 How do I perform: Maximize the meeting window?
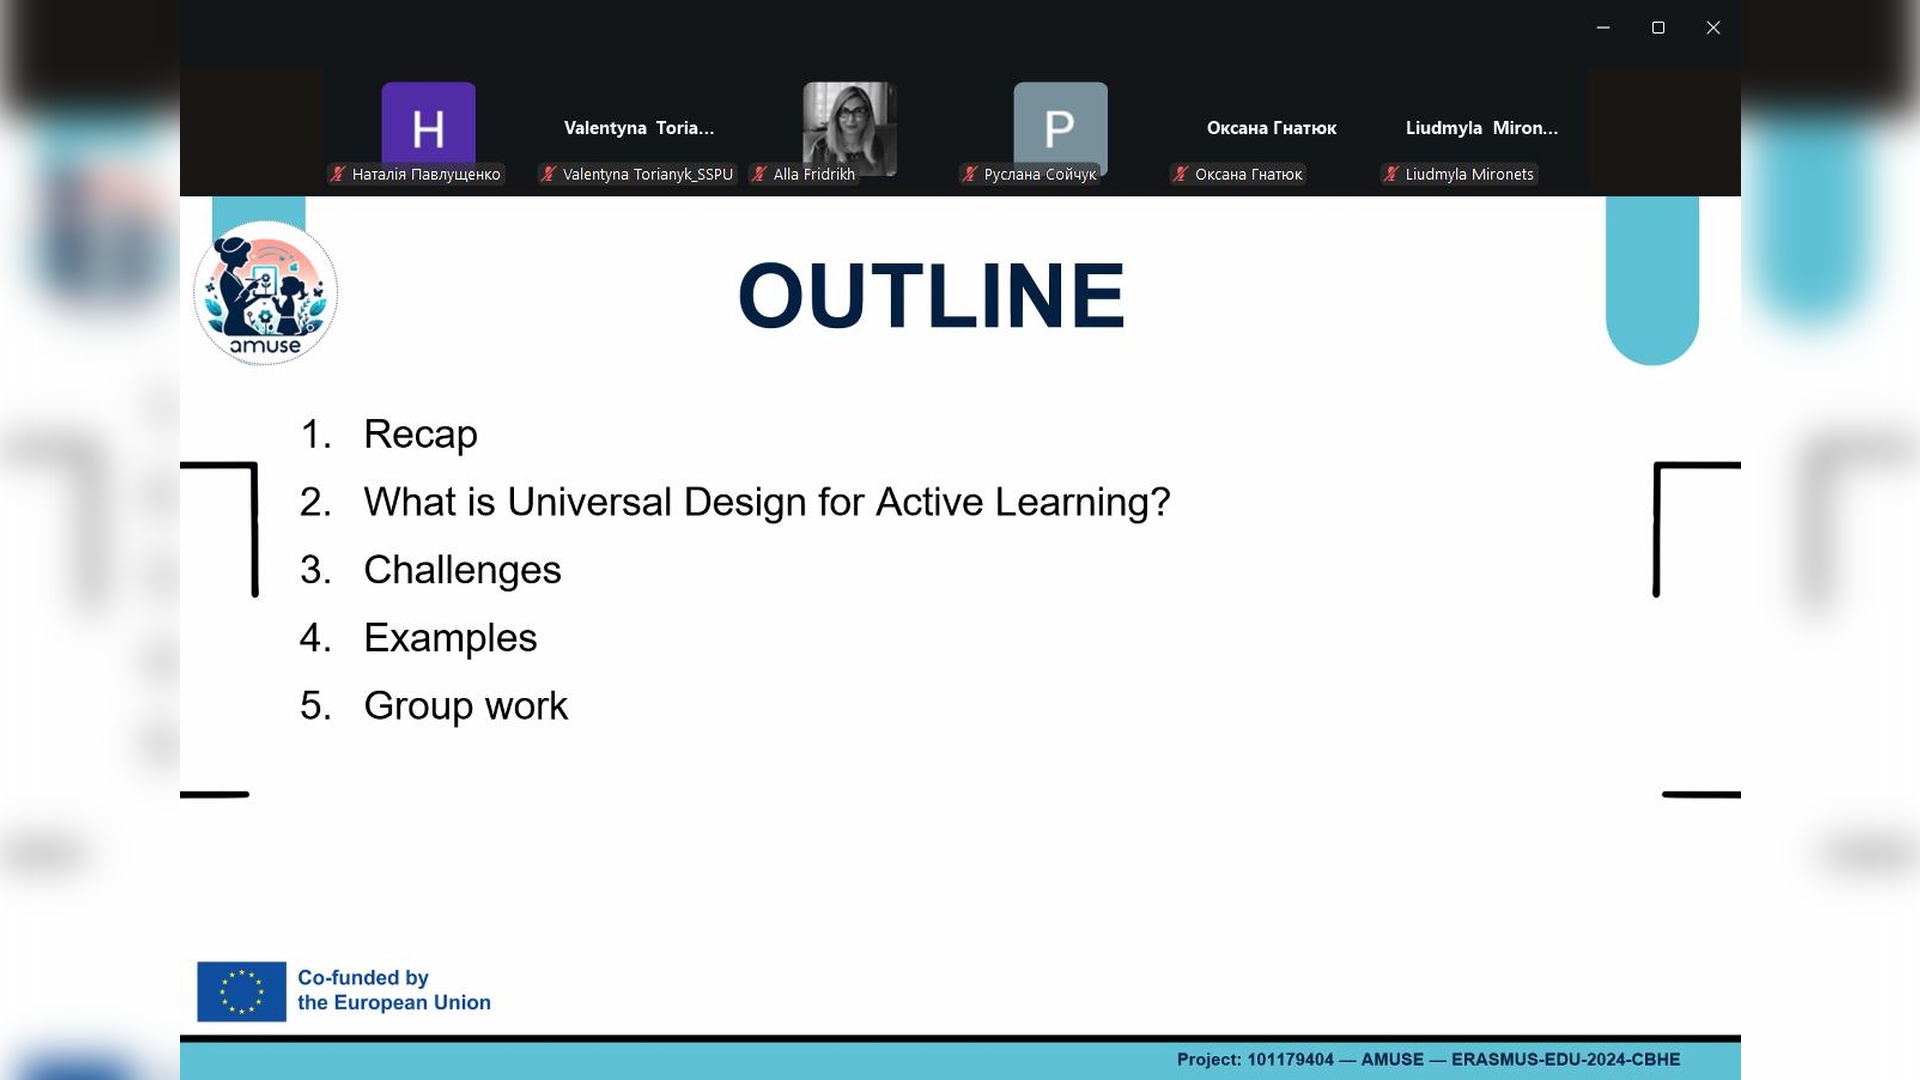click(1658, 28)
